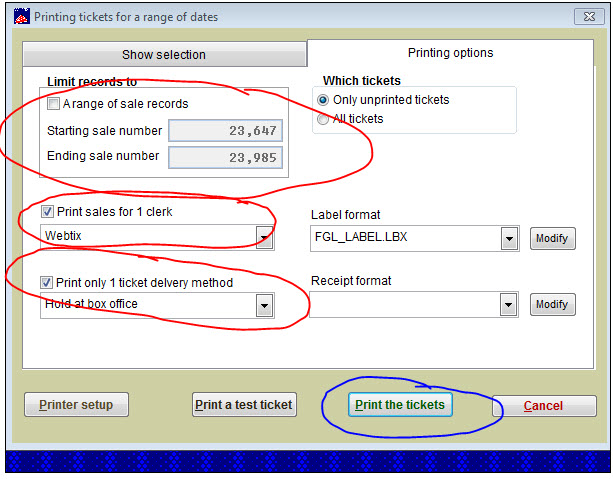
Task: Expand the Label format dropdown list
Action: coord(509,238)
